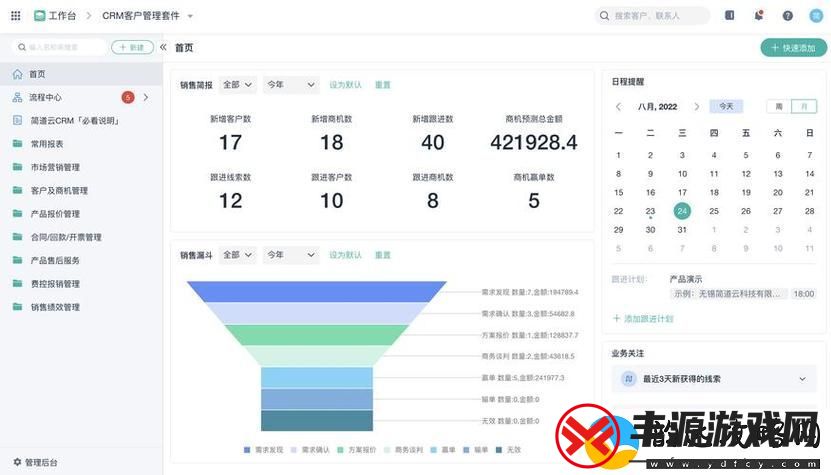
Task: Click the 流程中心 red badge count
Action: tap(128, 97)
